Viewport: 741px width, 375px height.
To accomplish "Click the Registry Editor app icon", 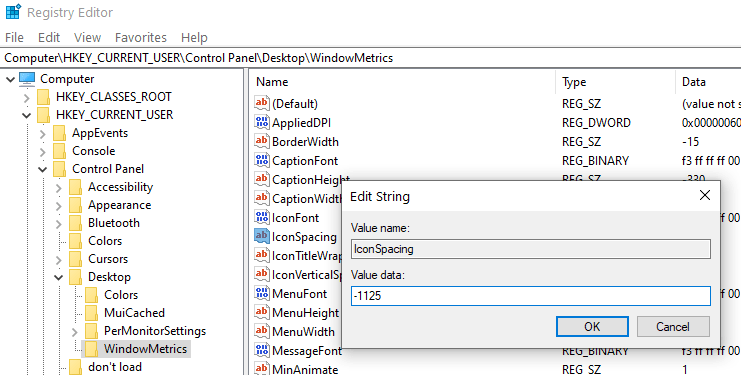I will [13, 12].
